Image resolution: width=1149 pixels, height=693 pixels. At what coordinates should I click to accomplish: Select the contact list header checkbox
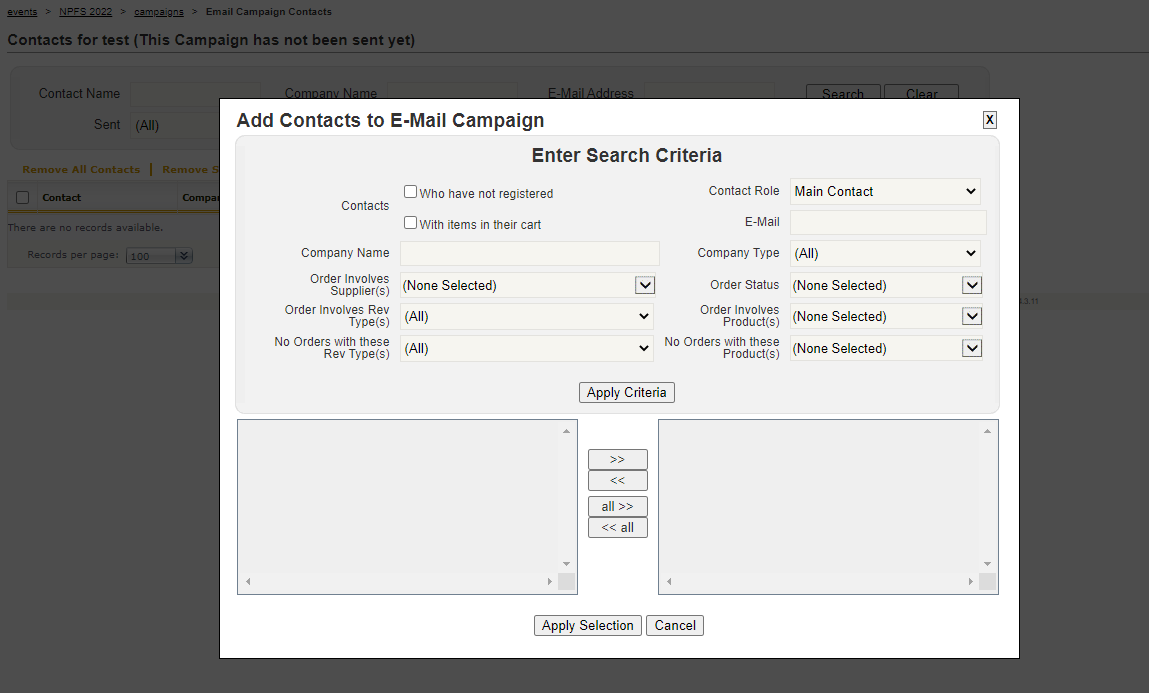point(22,197)
